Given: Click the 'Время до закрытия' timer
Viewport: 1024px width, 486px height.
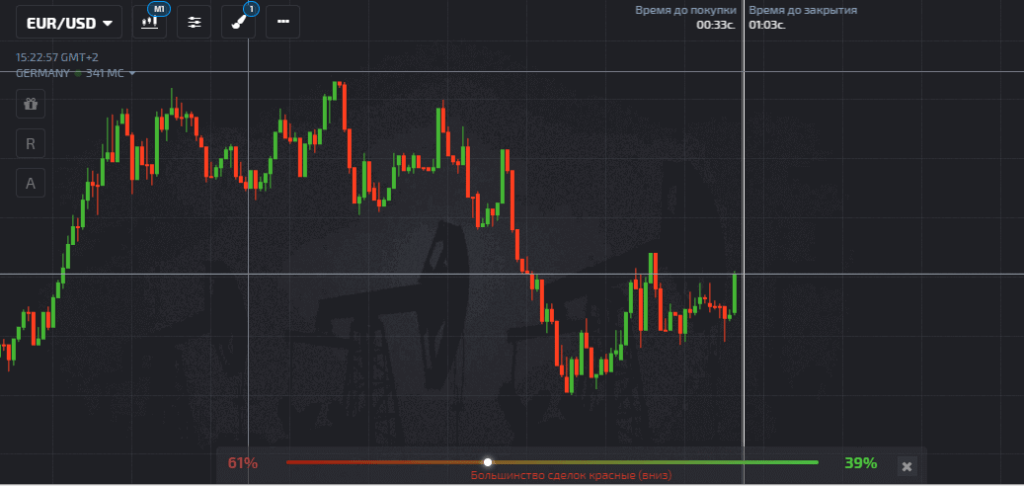Looking at the screenshot, I should pos(802,17).
